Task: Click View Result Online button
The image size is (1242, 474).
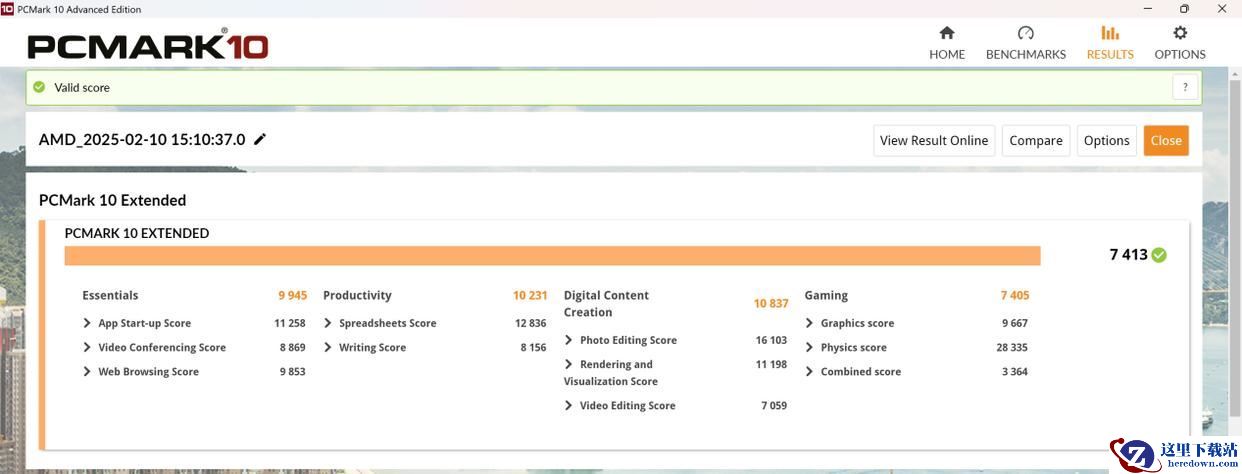Action: pyautogui.click(x=934, y=140)
